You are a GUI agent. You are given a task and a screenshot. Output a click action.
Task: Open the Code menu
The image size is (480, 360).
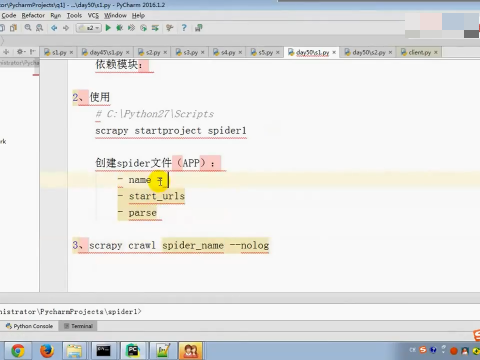(9, 15)
